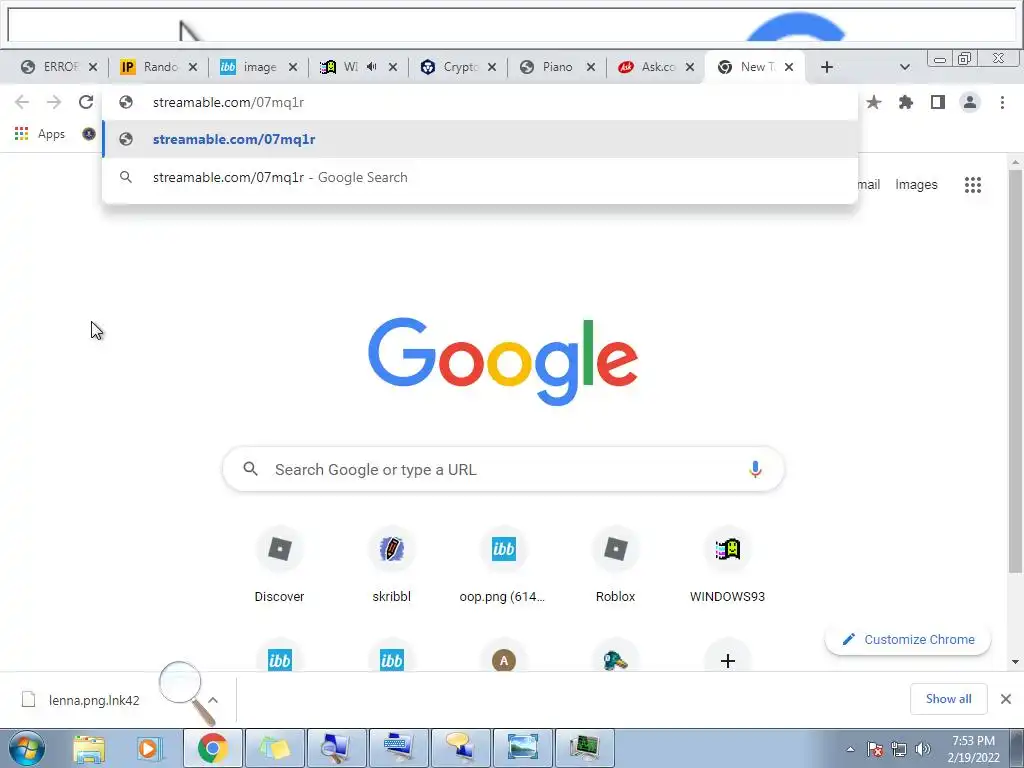The height and width of the screenshot is (768, 1024).
Task: Open a new tab with plus button
Action: [826, 67]
